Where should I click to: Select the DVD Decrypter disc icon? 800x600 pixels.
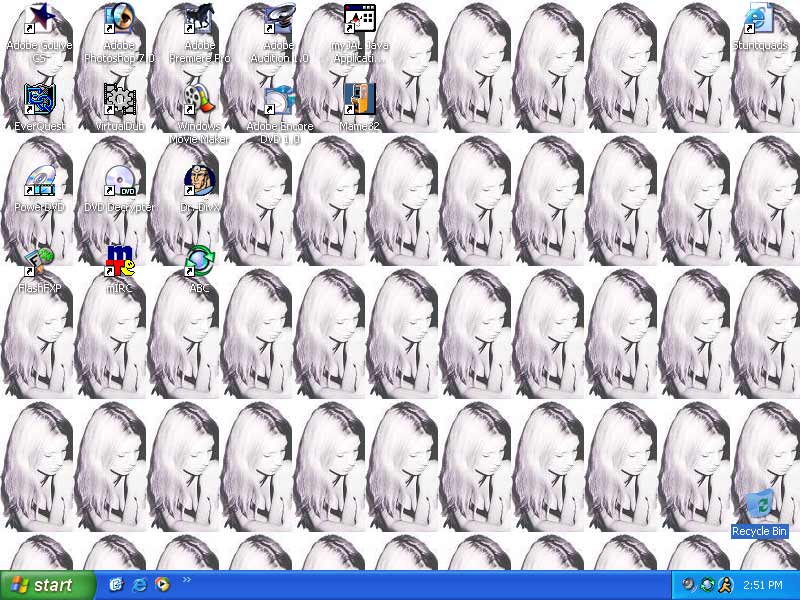click(x=119, y=180)
